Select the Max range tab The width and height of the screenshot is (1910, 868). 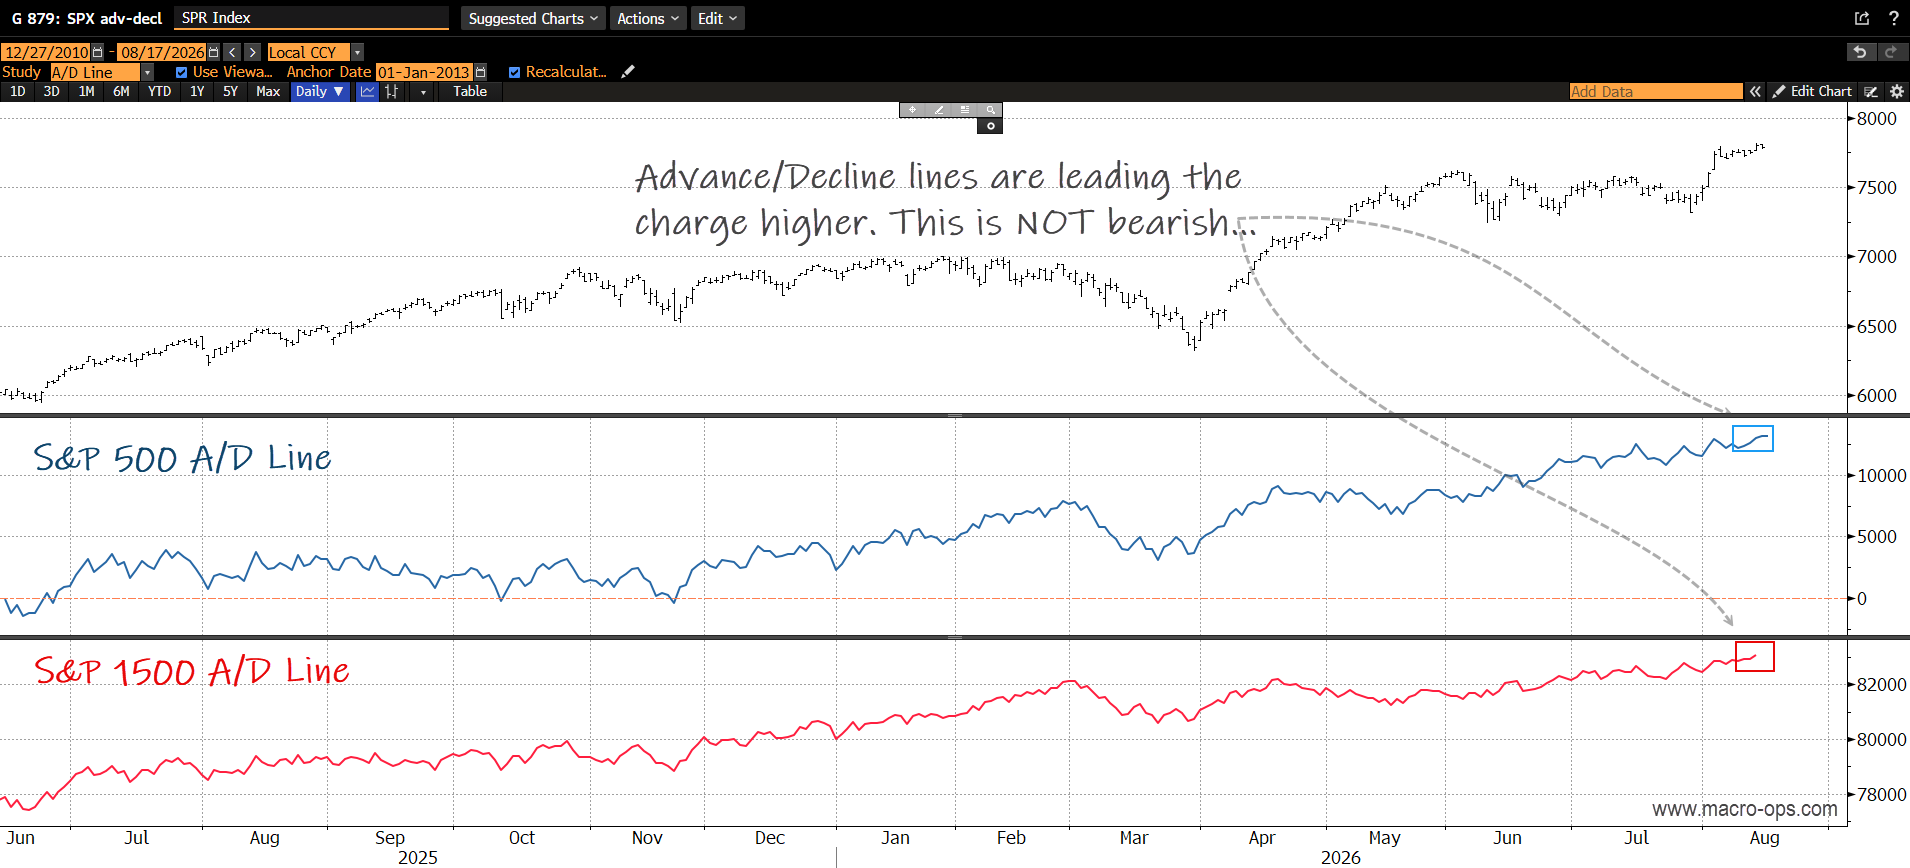coord(268,91)
